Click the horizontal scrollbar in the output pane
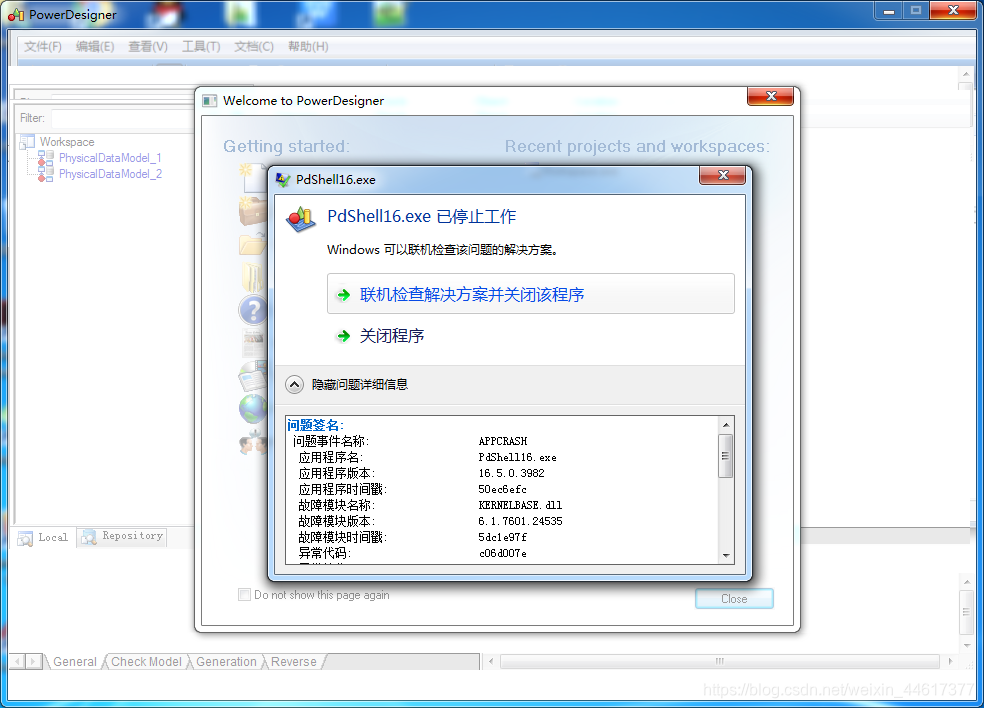The image size is (984, 708). click(720, 661)
